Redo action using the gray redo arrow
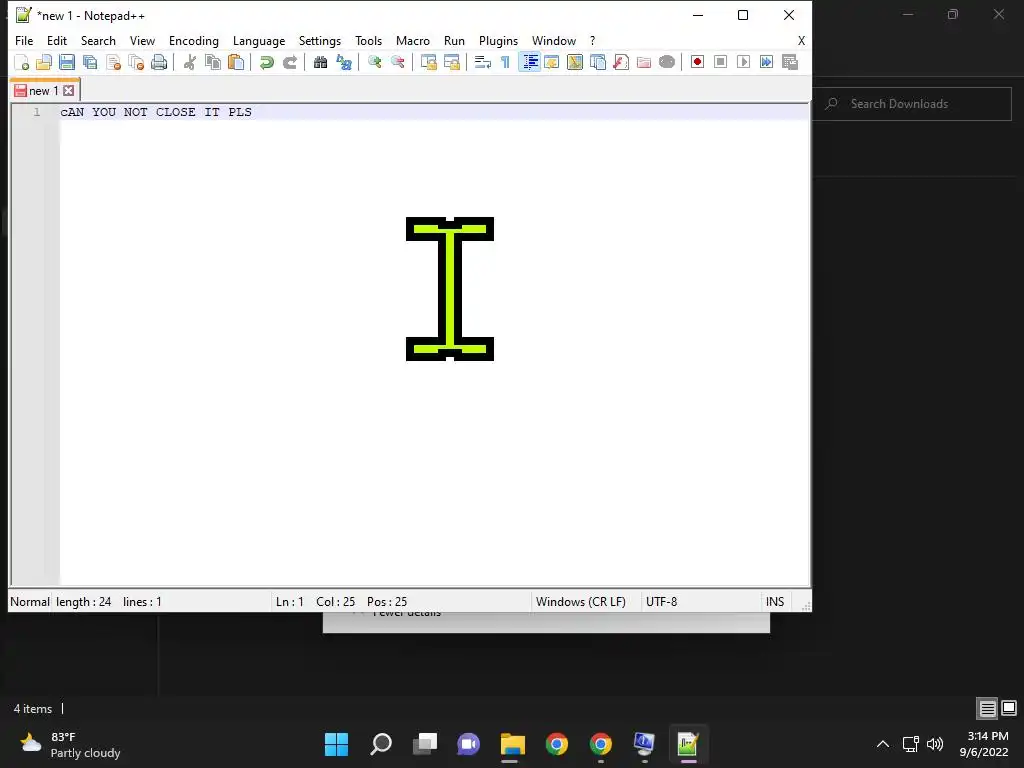 coord(290,63)
